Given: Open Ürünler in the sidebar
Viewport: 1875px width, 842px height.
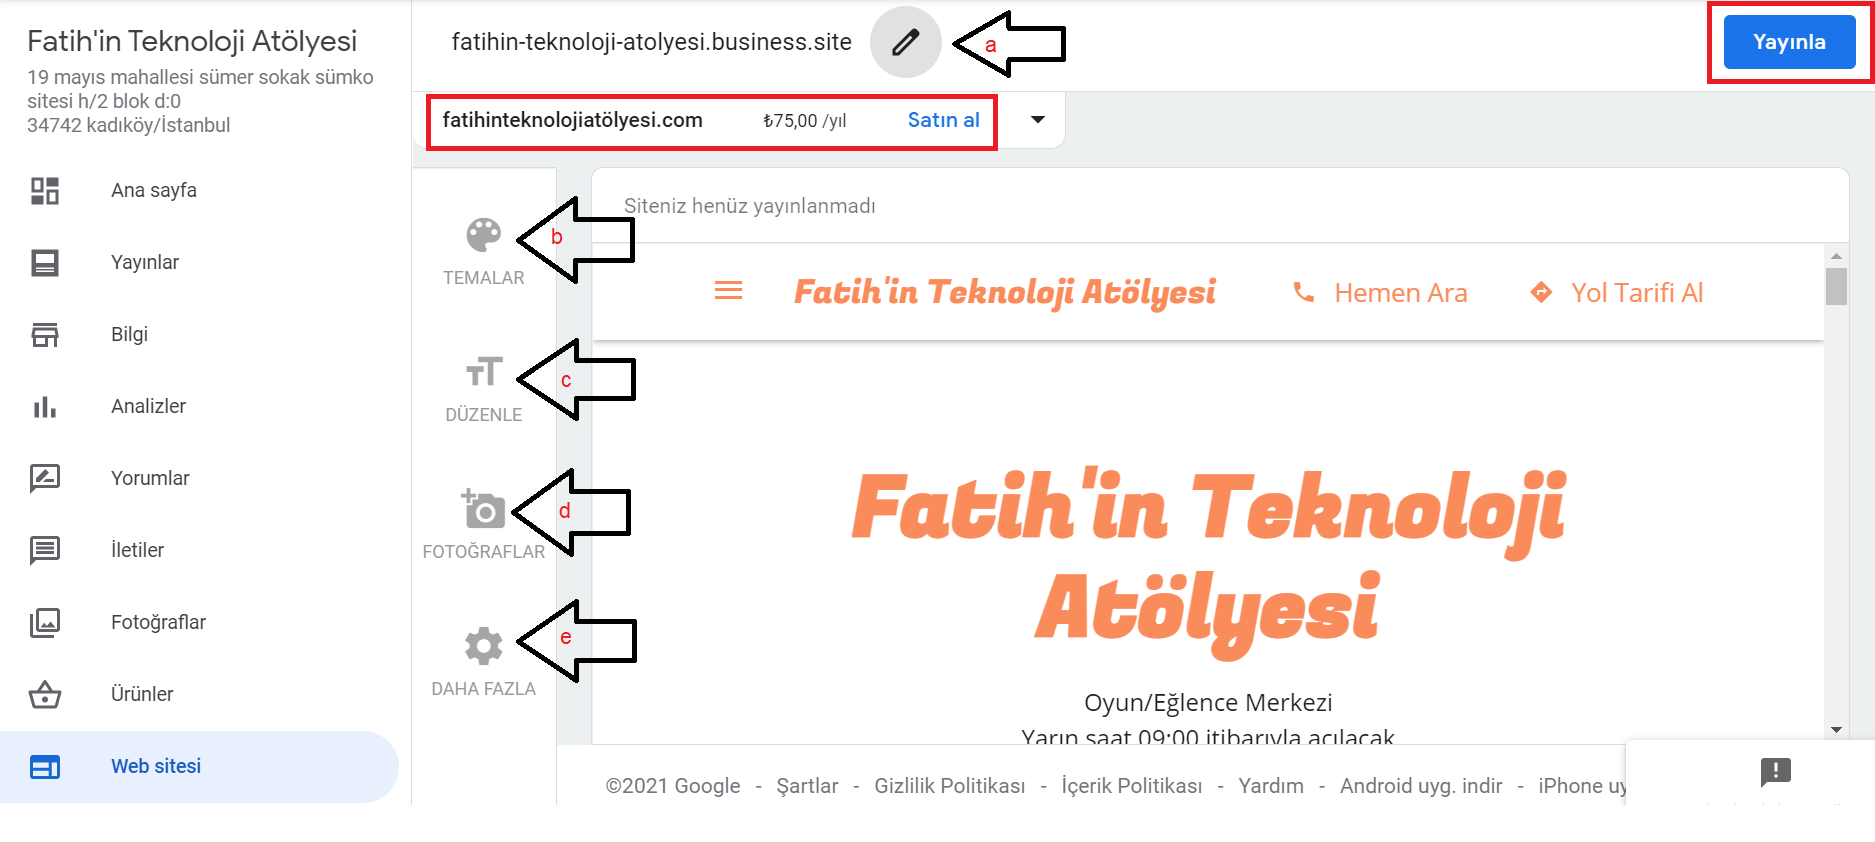Looking at the screenshot, I should pyautogui.click(x=142, y=694).
